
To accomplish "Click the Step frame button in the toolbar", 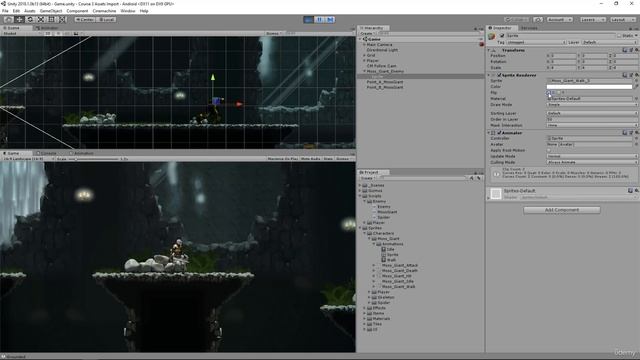I will 330,19.
